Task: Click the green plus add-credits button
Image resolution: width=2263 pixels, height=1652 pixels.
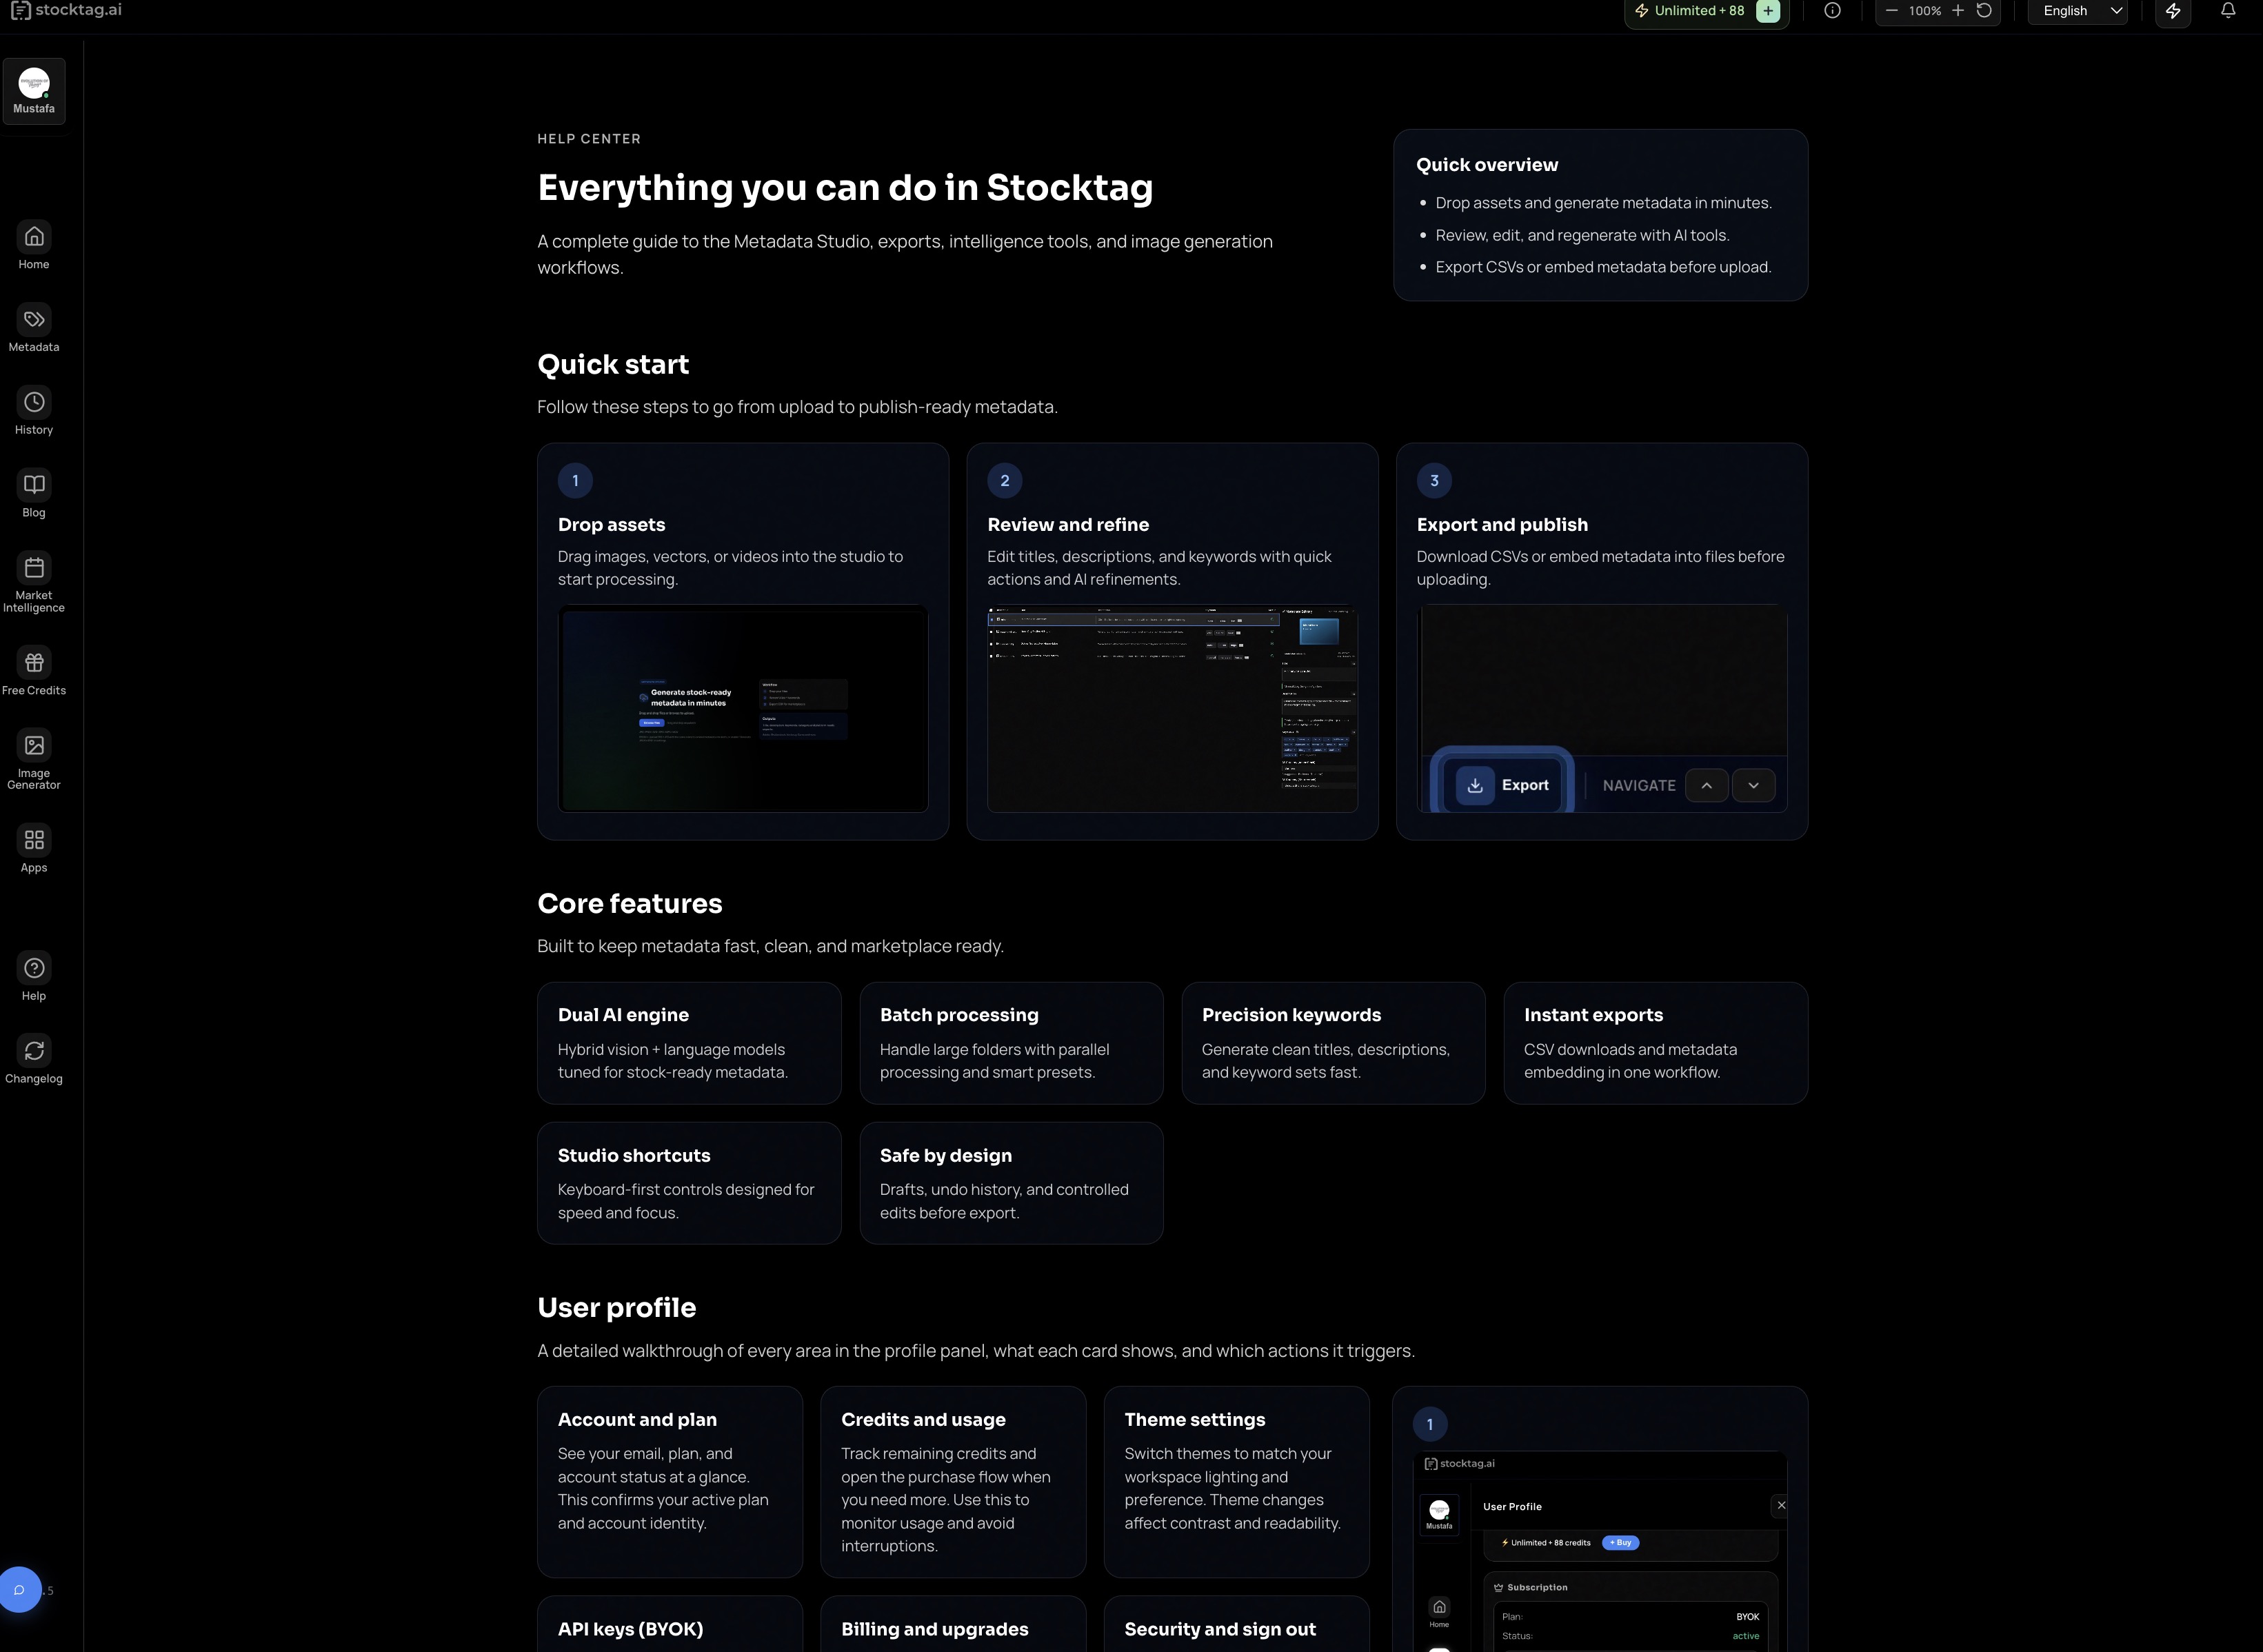Action: click(1768, 11)
